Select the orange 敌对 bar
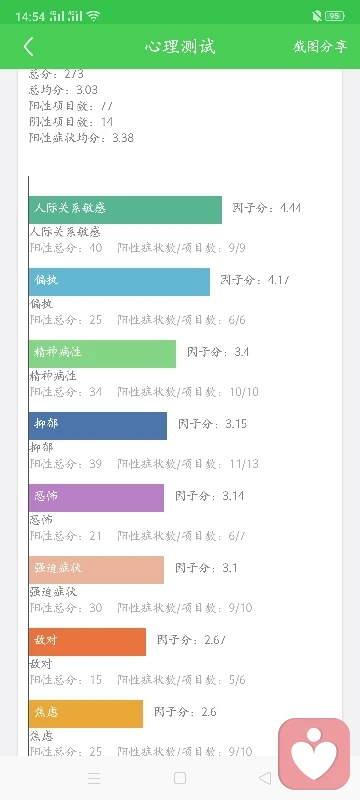The height and width of the screenshot is (800, 360). point(87,641)
